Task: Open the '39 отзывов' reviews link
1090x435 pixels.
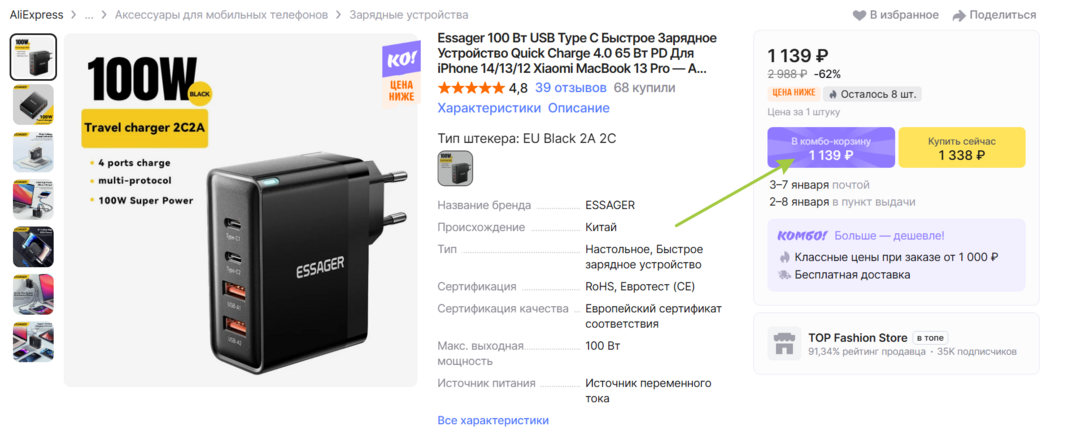Action: (571, 88)
